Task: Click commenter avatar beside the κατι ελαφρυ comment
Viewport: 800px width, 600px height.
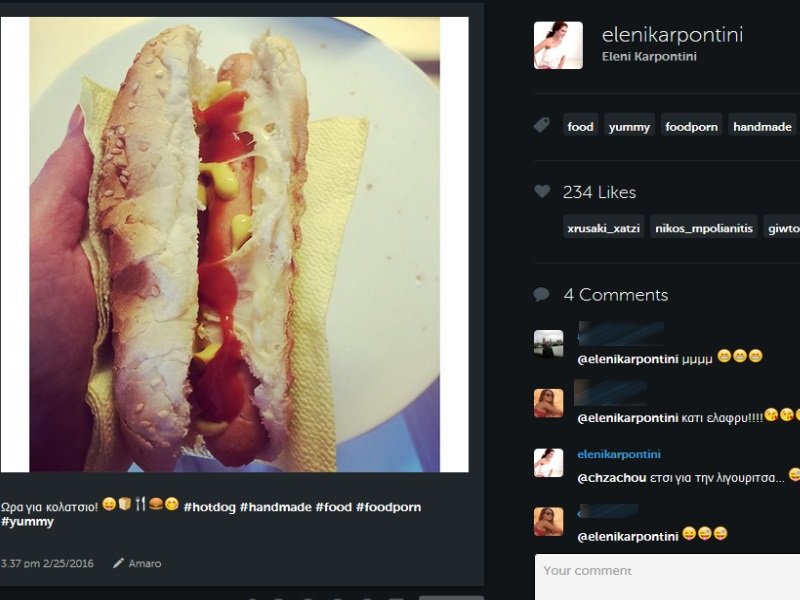Action: click(548, 403)
